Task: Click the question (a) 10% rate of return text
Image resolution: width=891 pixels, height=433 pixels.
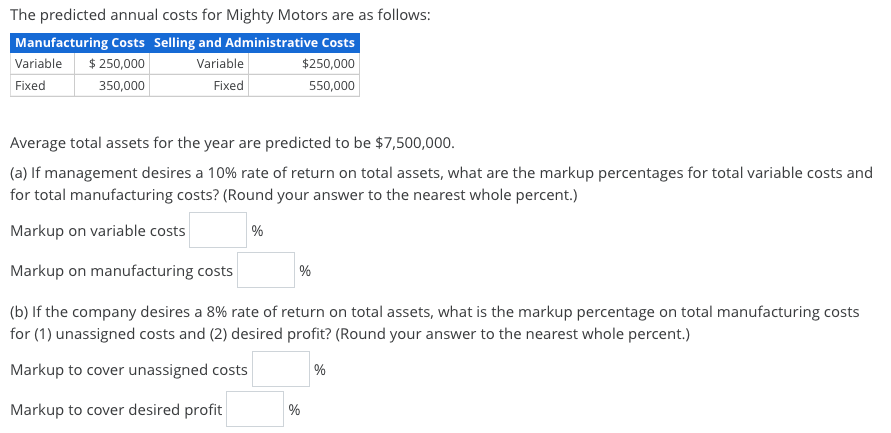Action: (x=441, y=184)
